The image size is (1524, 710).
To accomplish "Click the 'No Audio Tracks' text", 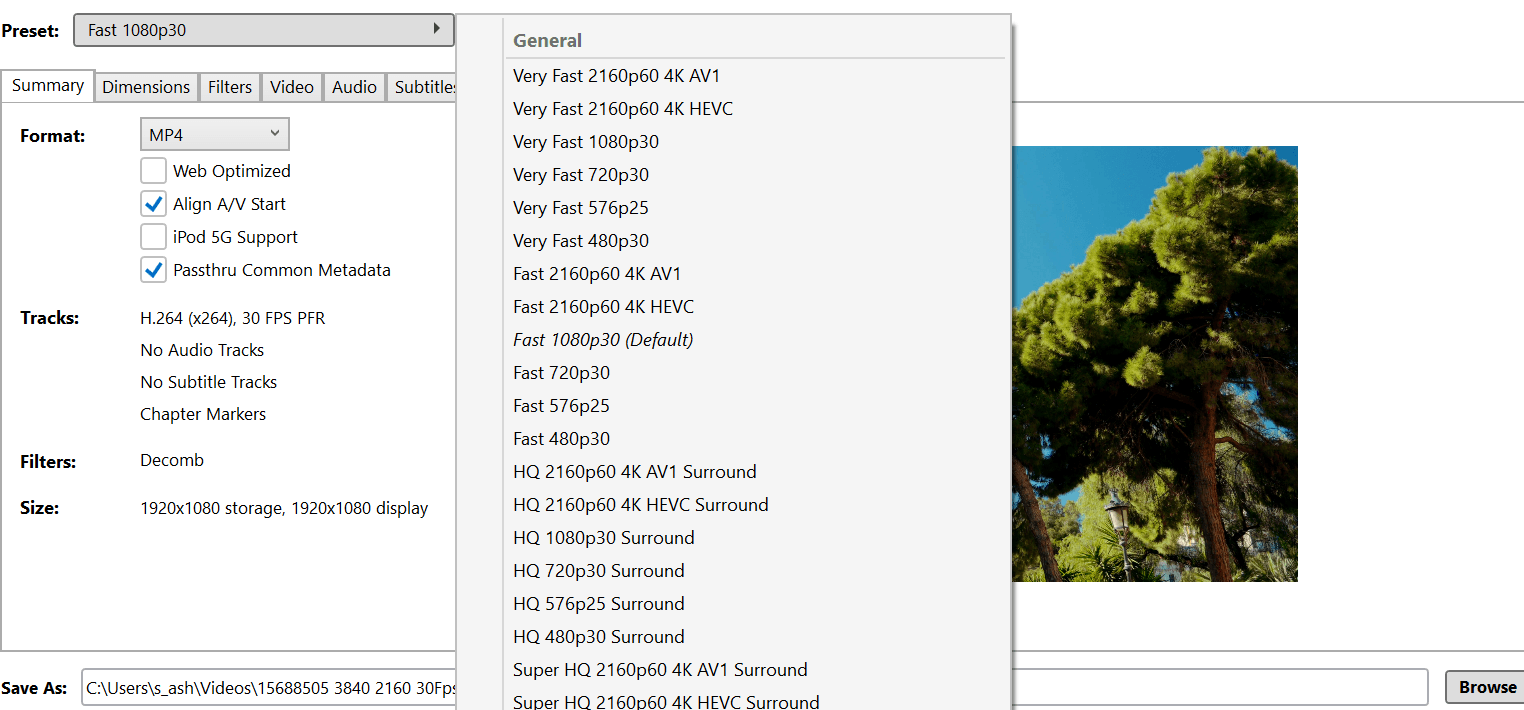I will [202, 350].
